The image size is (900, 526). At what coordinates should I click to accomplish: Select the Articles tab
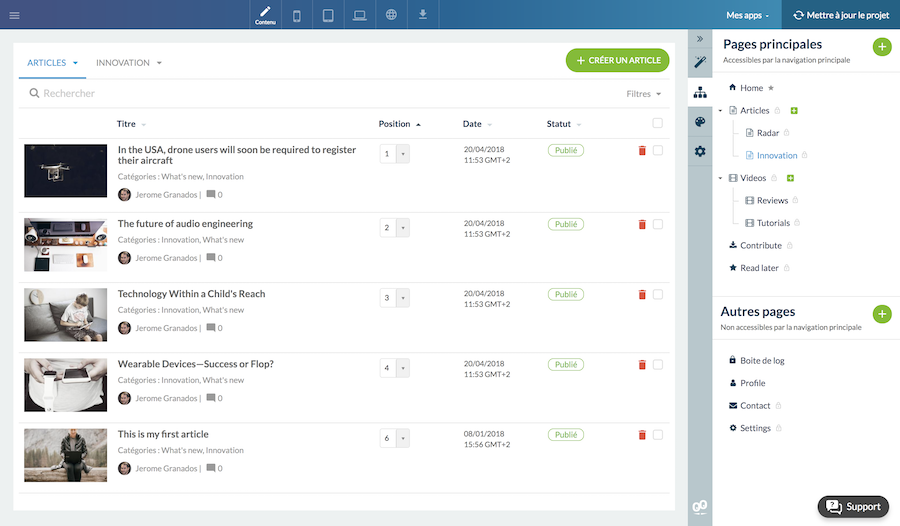pos(51,63)
